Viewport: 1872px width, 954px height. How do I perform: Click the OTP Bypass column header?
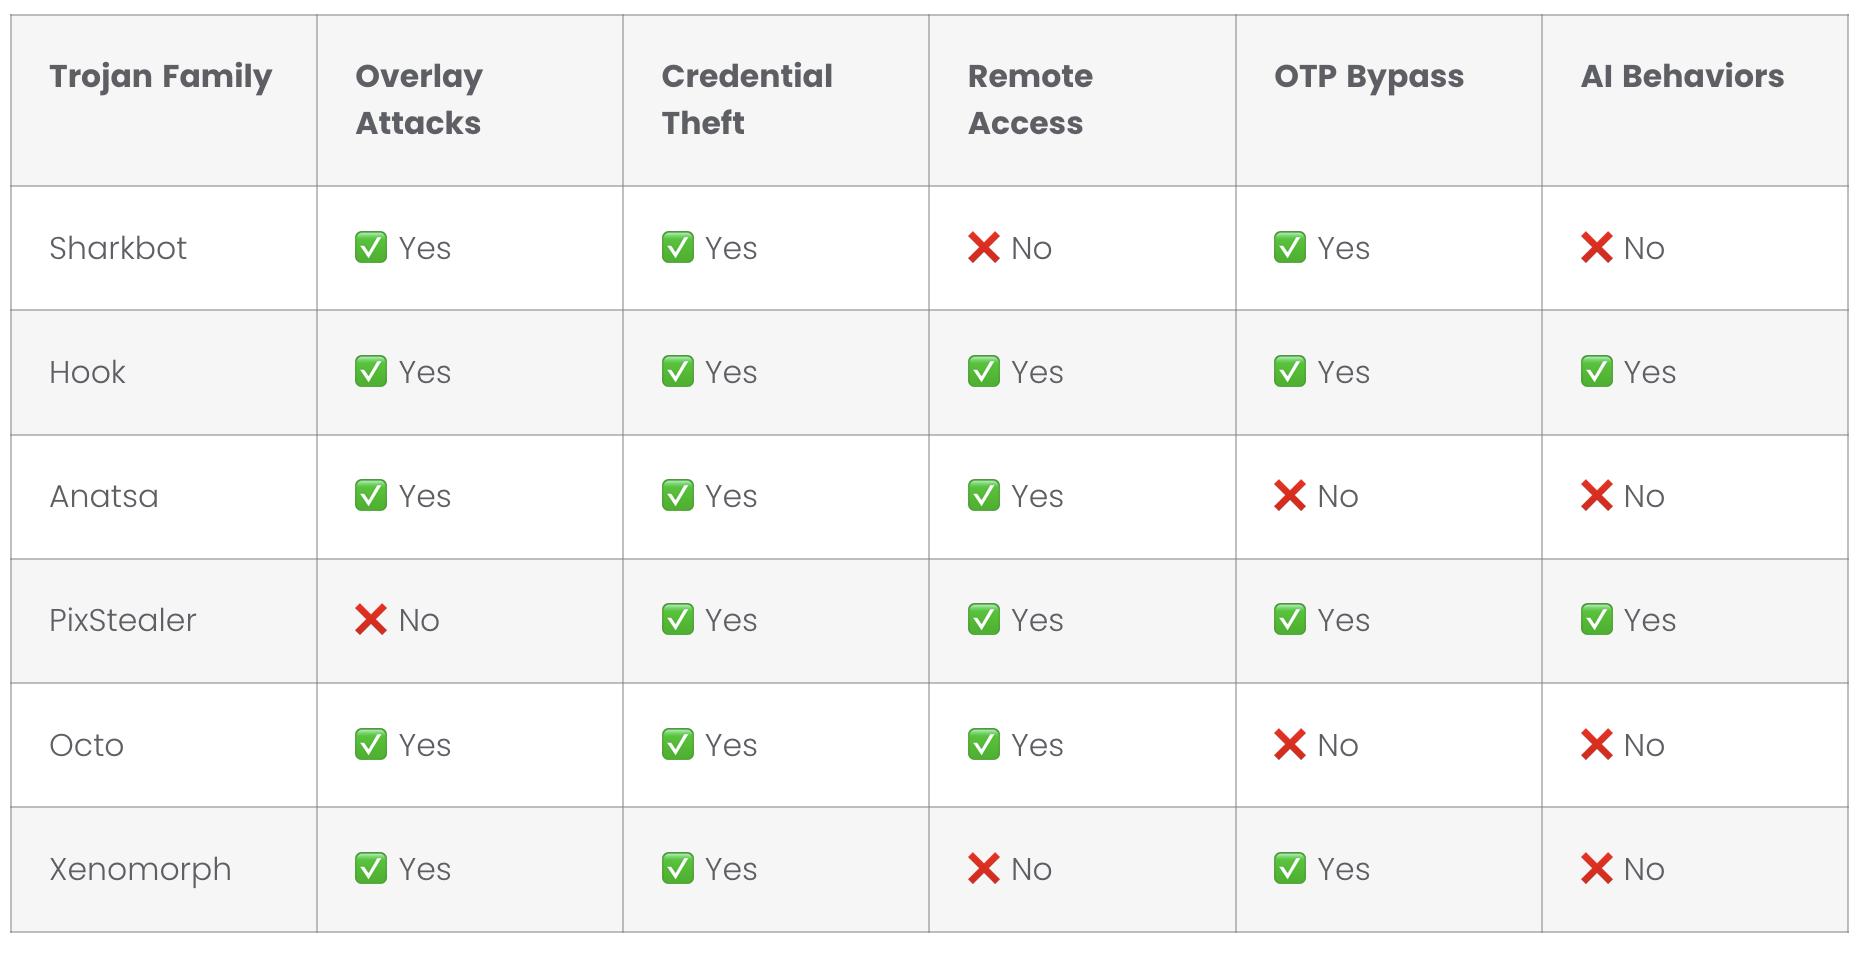1369,76
